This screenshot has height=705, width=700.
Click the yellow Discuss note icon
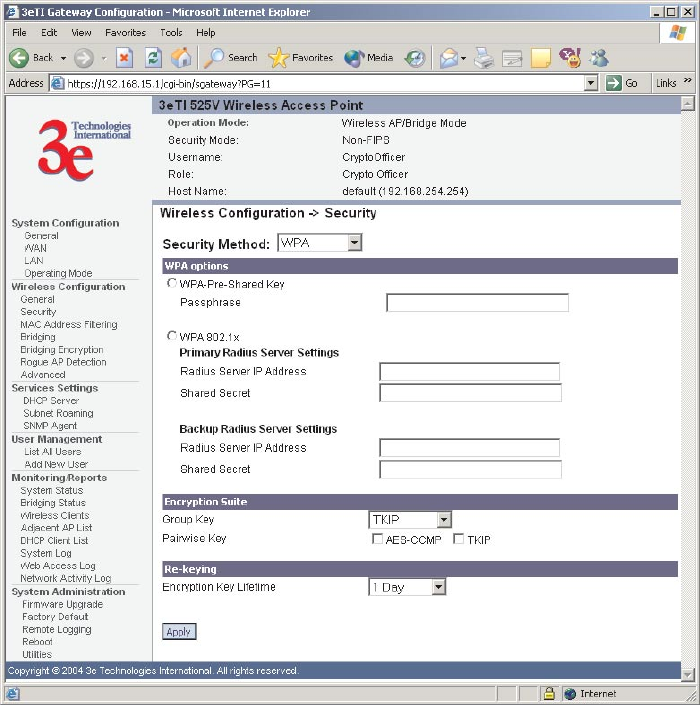click(x=540, y=58)
